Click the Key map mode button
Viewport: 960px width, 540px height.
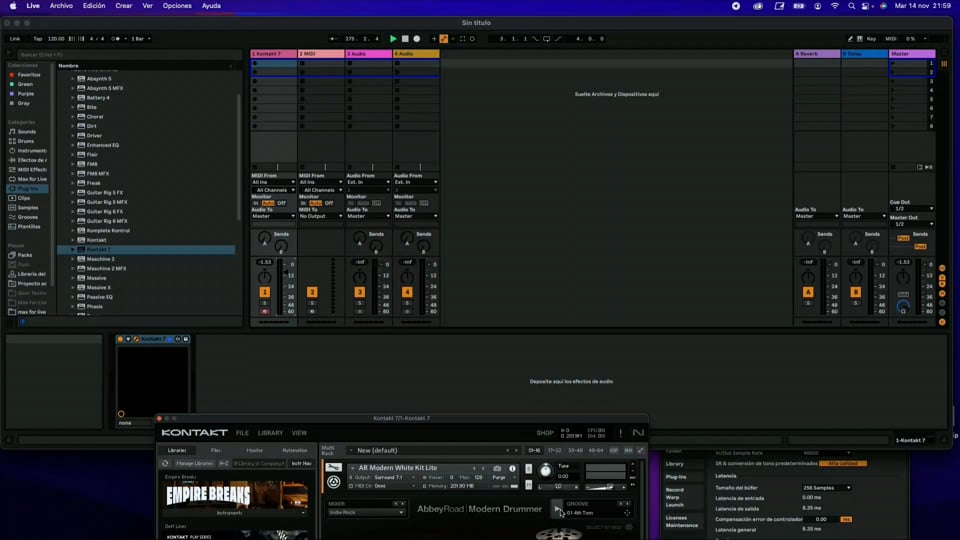(x=871, y=39)
